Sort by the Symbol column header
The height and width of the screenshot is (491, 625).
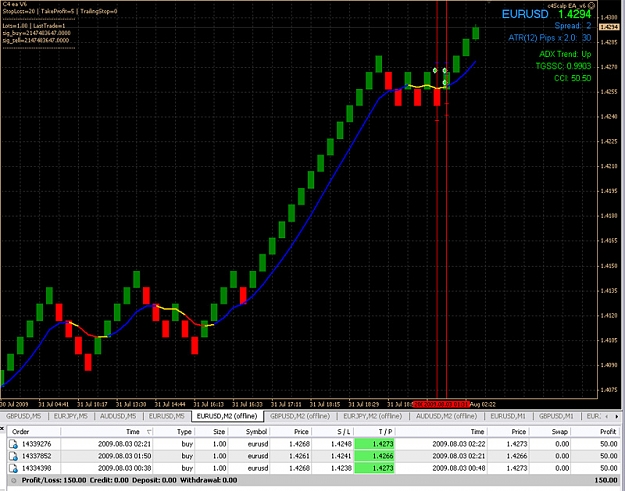click(x=250, y=432)
